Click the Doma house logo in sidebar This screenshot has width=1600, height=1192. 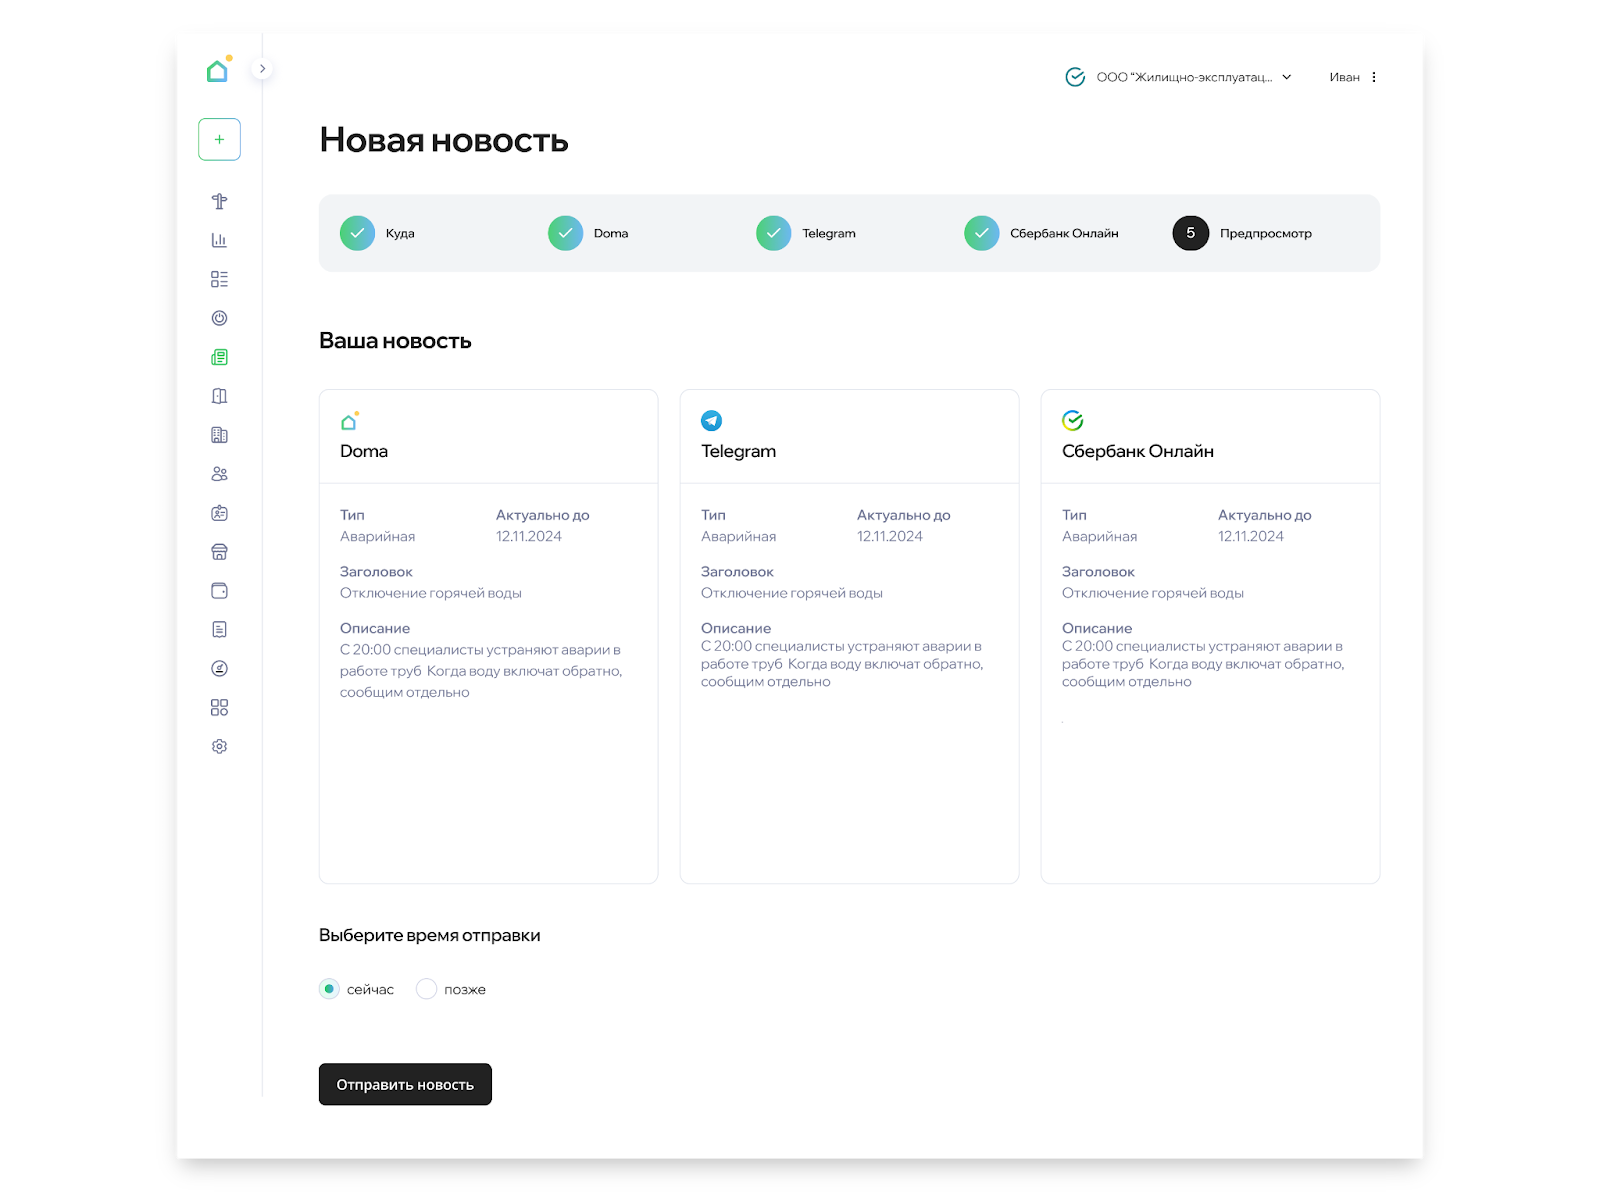point(219,69)
